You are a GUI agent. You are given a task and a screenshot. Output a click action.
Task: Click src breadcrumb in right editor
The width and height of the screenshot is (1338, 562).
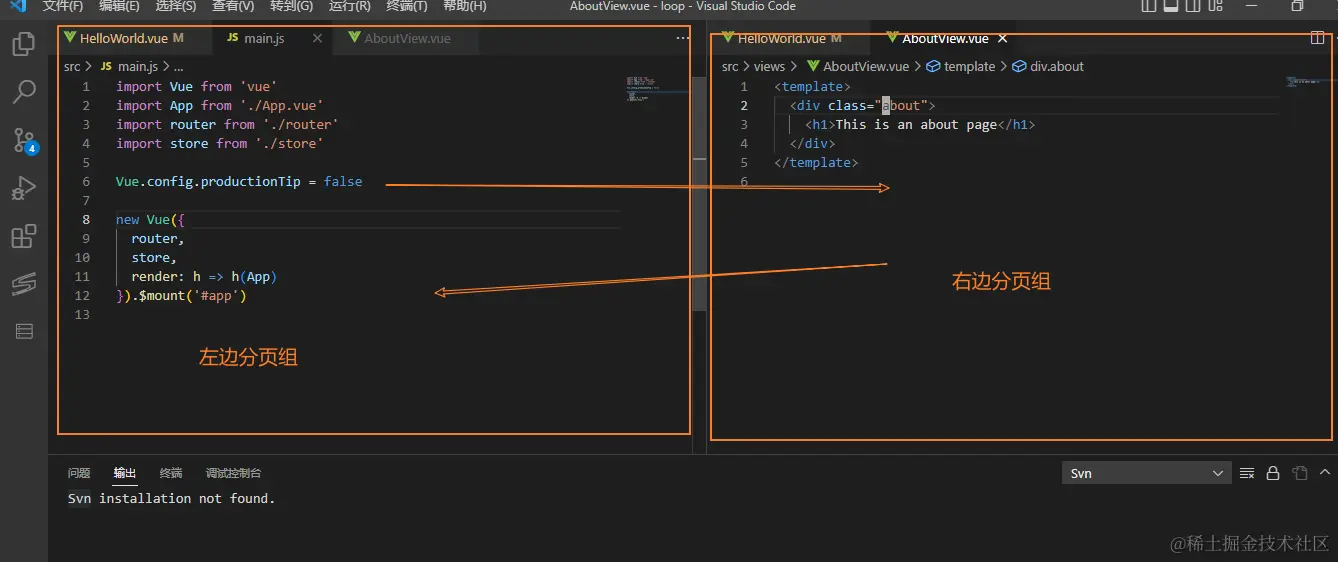[730, 66]
